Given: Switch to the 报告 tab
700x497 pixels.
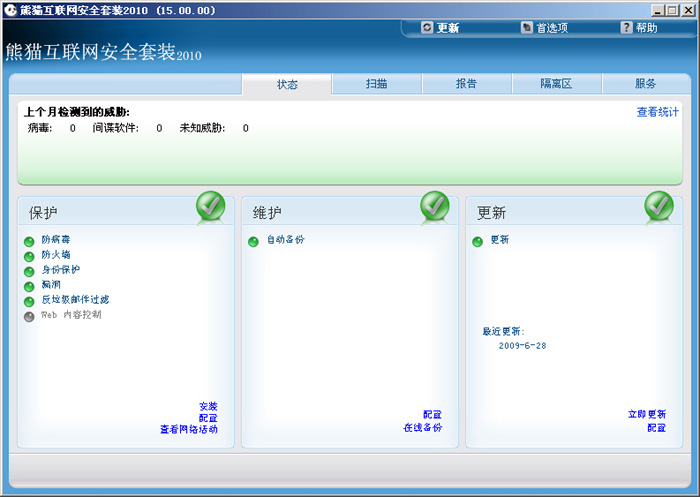Looking at the screenshot, I should [x=467, y=84].
